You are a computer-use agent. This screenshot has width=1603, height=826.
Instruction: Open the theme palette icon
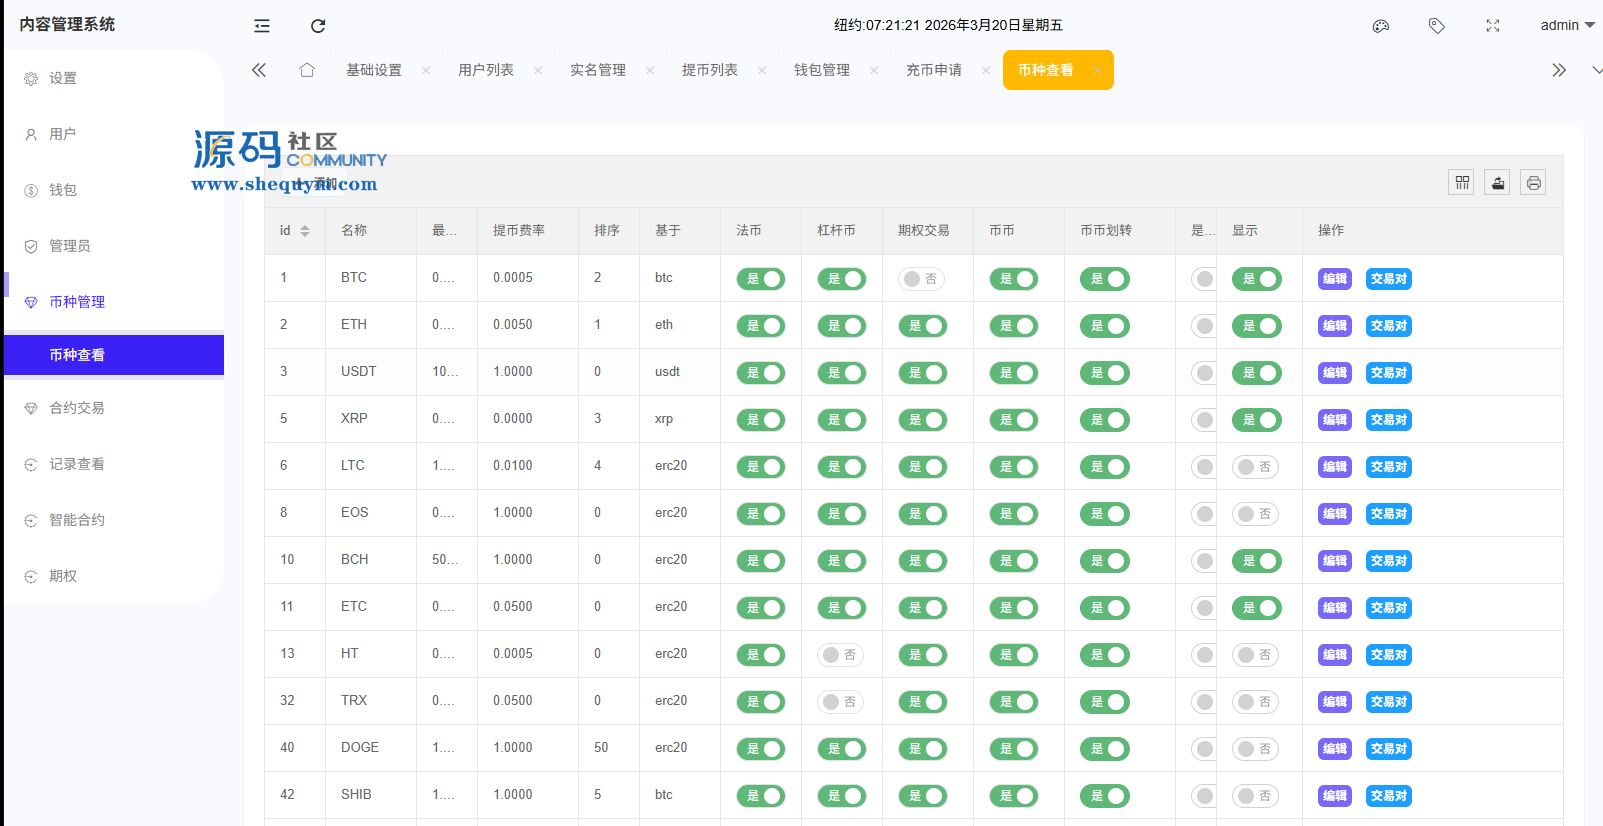click(x=1381, y=26)
